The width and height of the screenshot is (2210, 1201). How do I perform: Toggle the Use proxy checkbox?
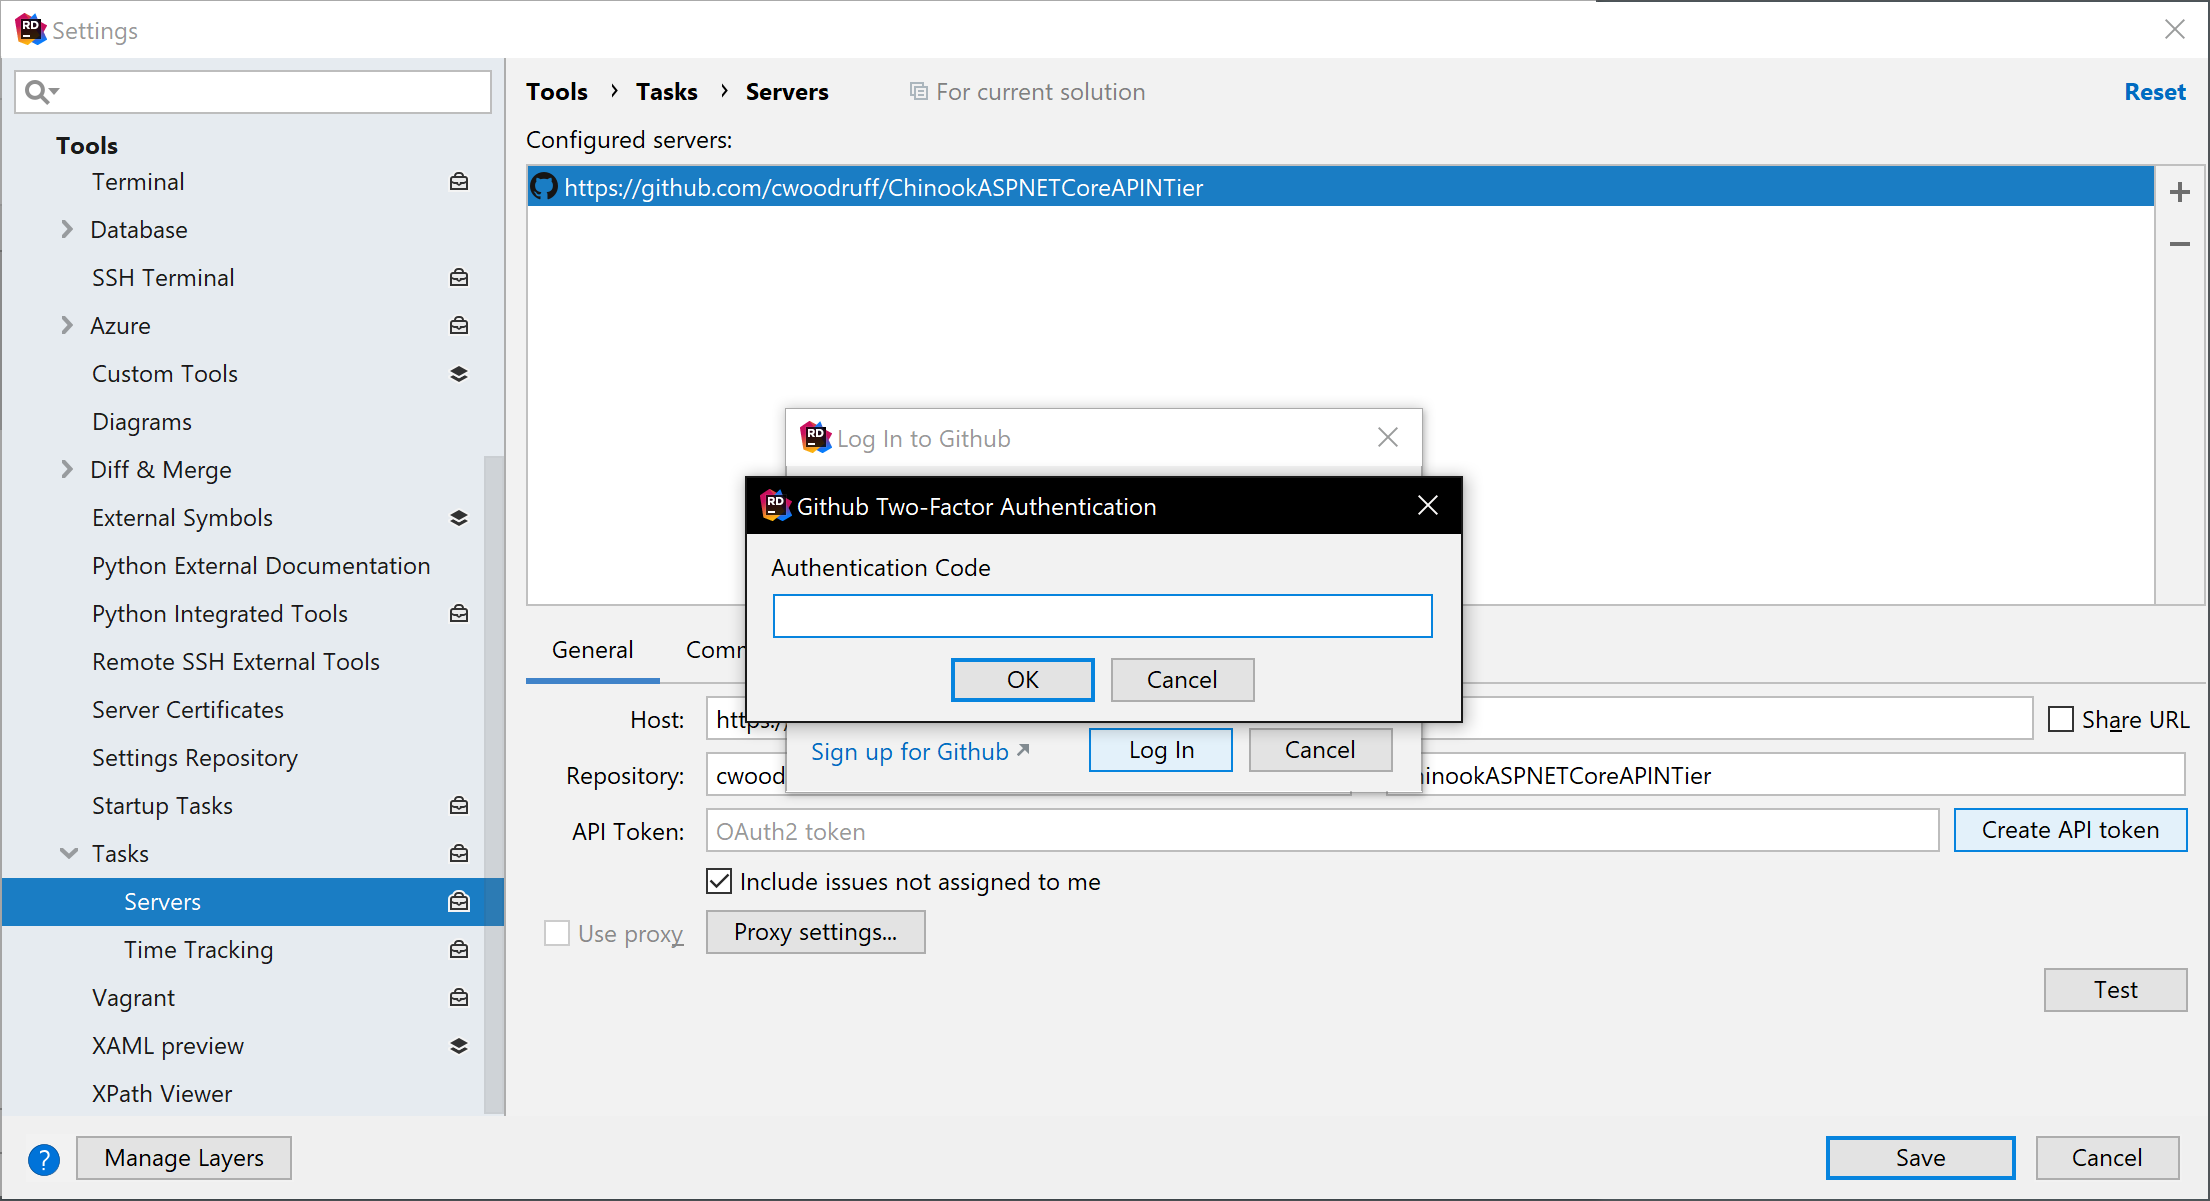coord(557,933)
